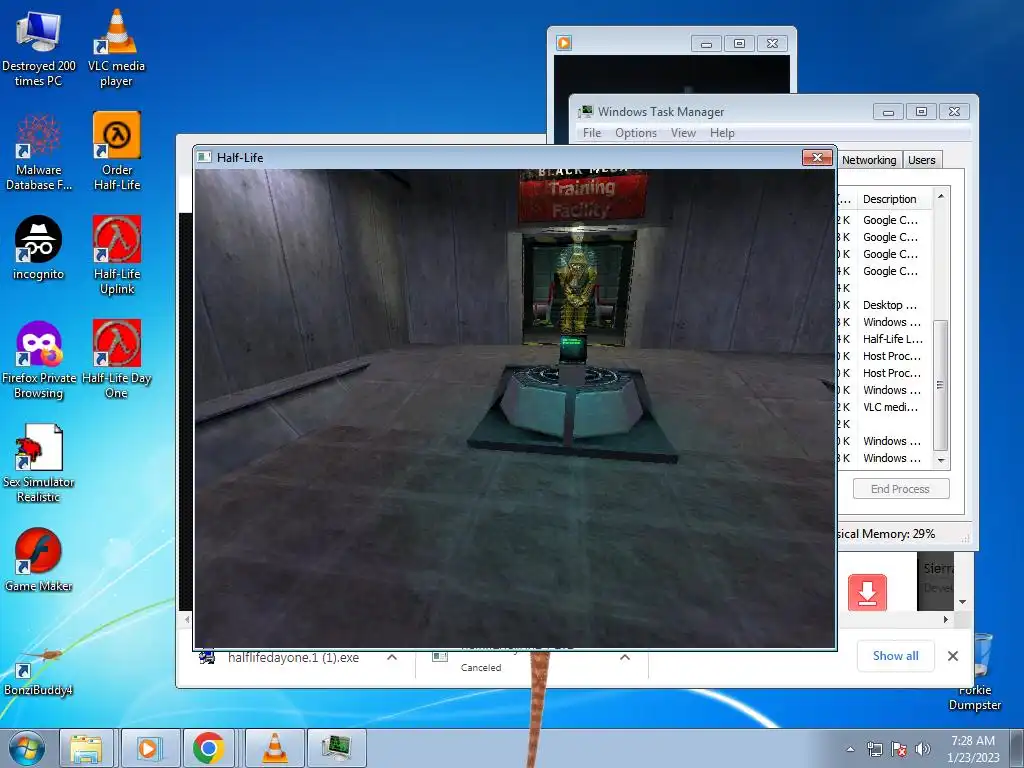Image resolution: width=1024 pixels, height=768 pixels.
Task: Switch to Google Chrome in the taskbar
Action: pos(209,748)
